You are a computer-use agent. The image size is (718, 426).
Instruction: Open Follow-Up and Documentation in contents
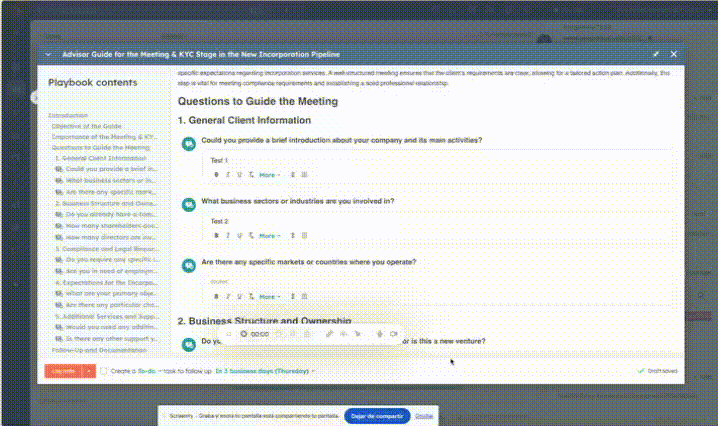[99, 350]
